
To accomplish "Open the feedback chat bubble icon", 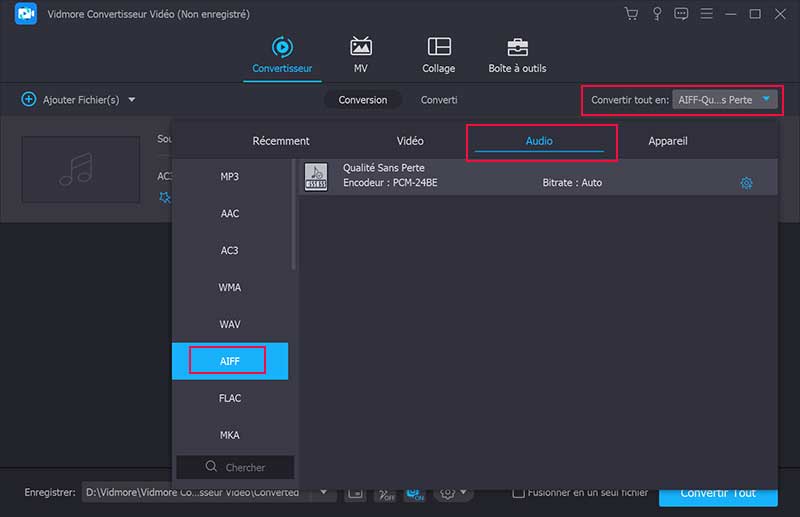I will [x=682, y=14].
